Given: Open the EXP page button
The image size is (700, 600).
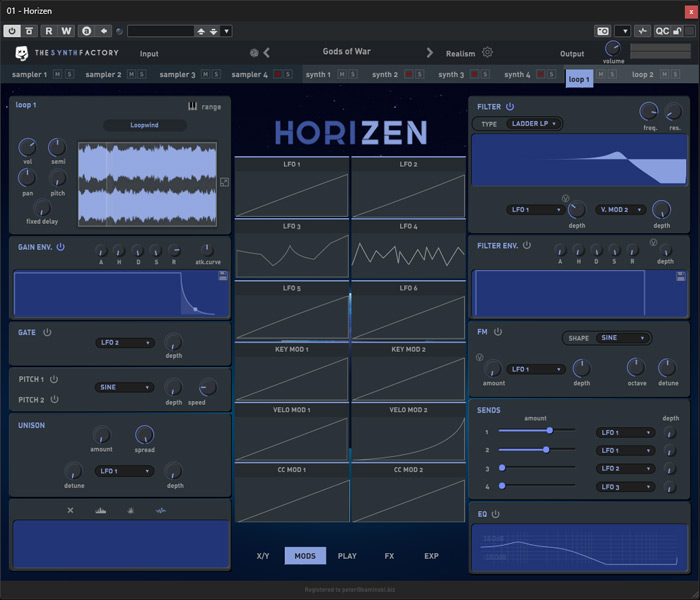Looking at the screenshot, I should click(x=431, y=556).
